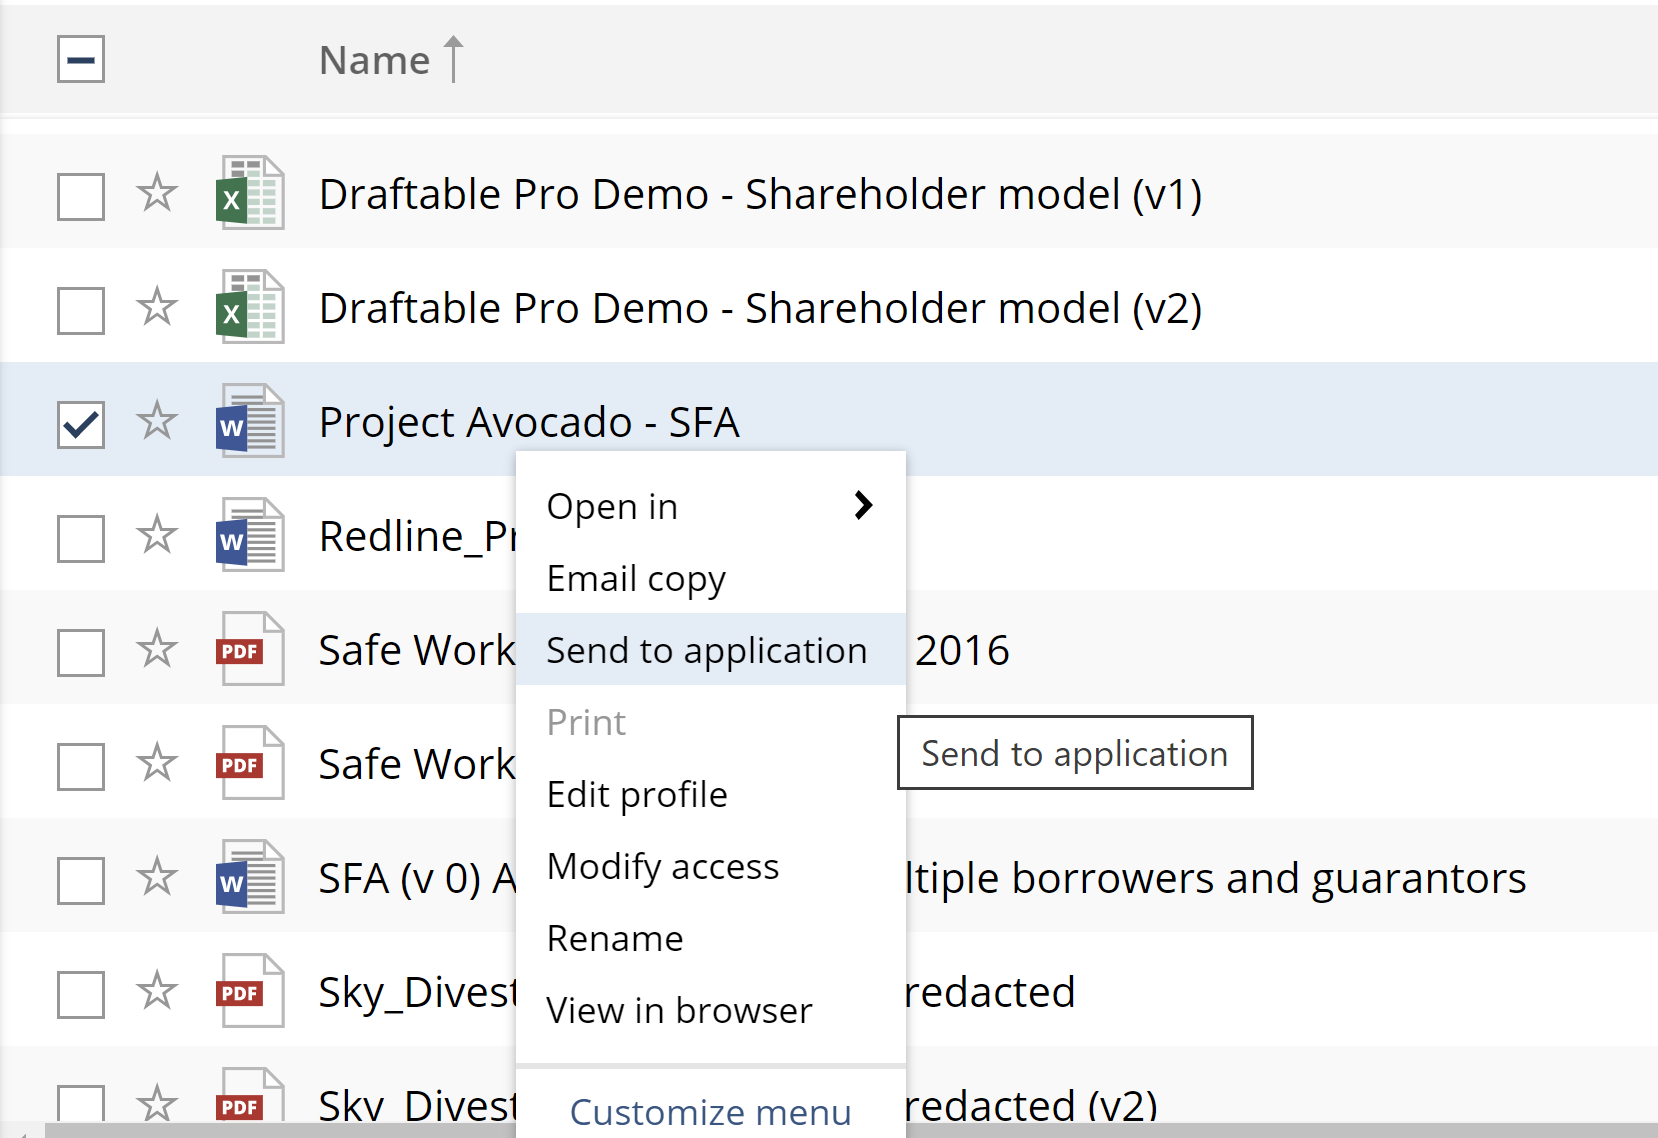
Task: Click Excel icon for Shareholder model (v1)
Action: (x=250, y=193)
